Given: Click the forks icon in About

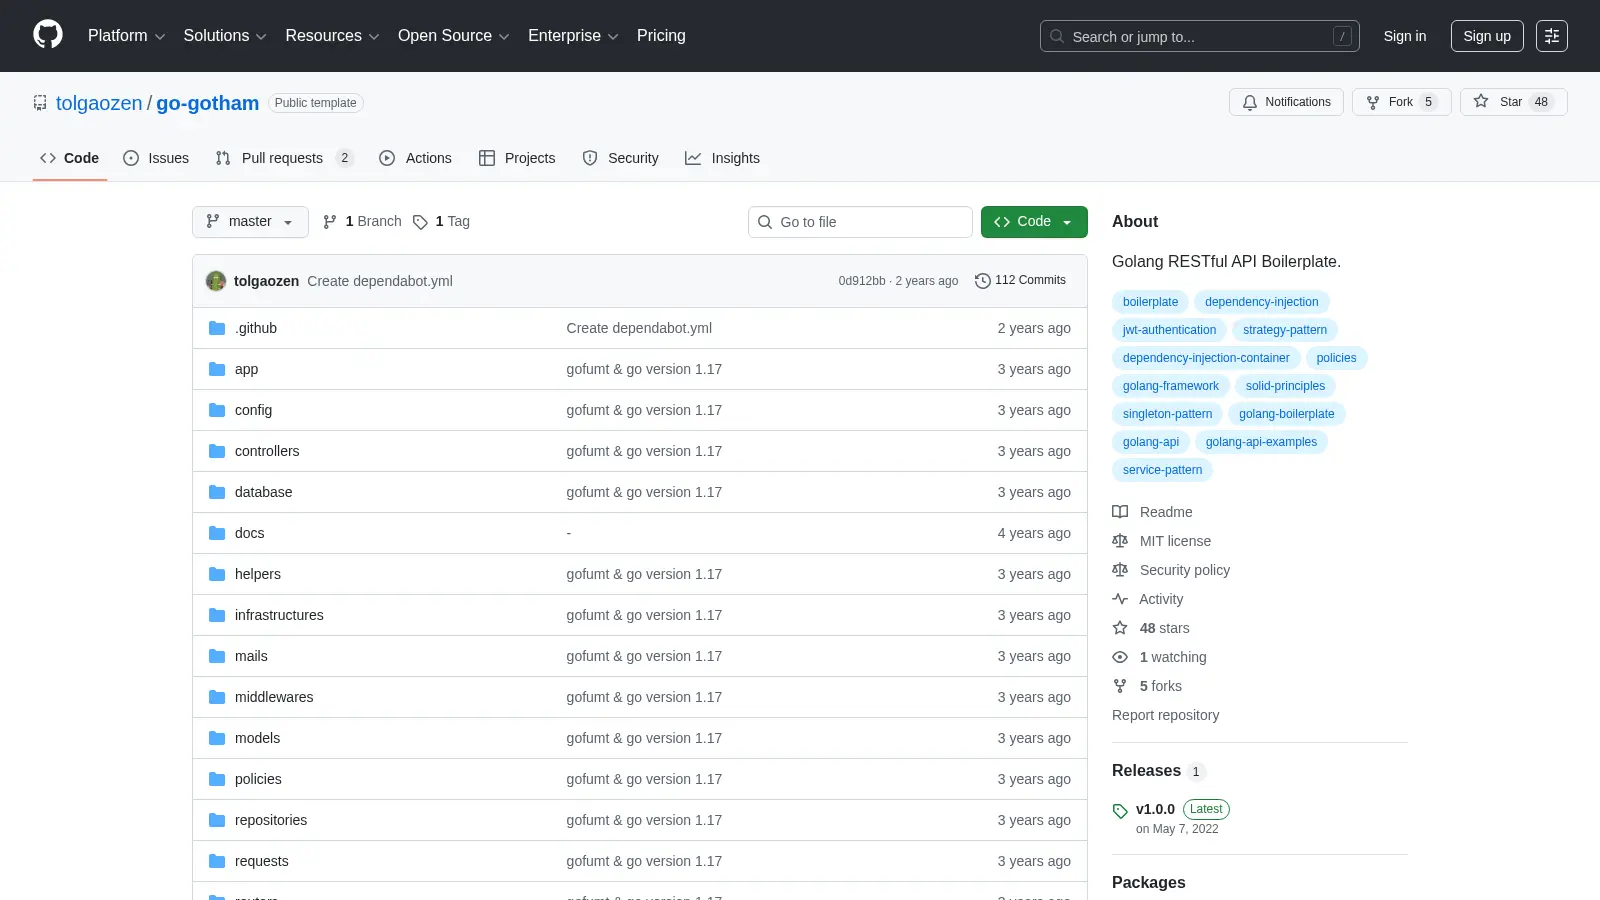Looking at the screenshot, I should pyautogui.click(x=1120, y=686).
